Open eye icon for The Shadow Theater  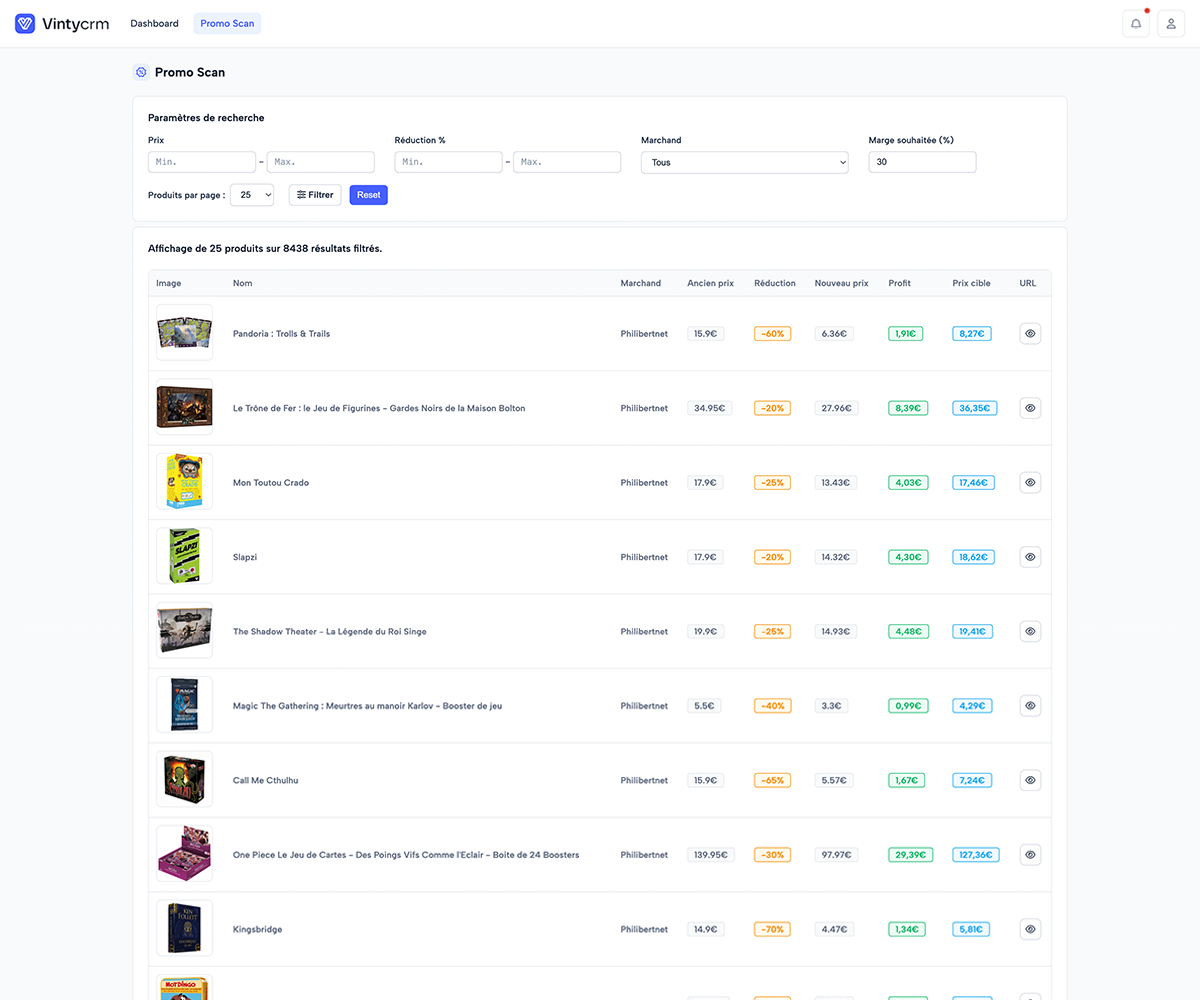pos(1030,632)
